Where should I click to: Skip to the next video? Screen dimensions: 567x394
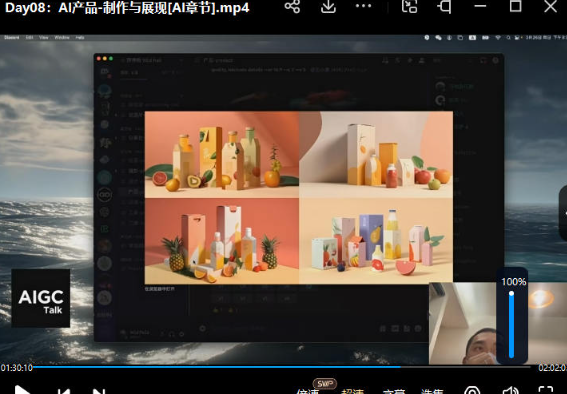tap(99, 390)
